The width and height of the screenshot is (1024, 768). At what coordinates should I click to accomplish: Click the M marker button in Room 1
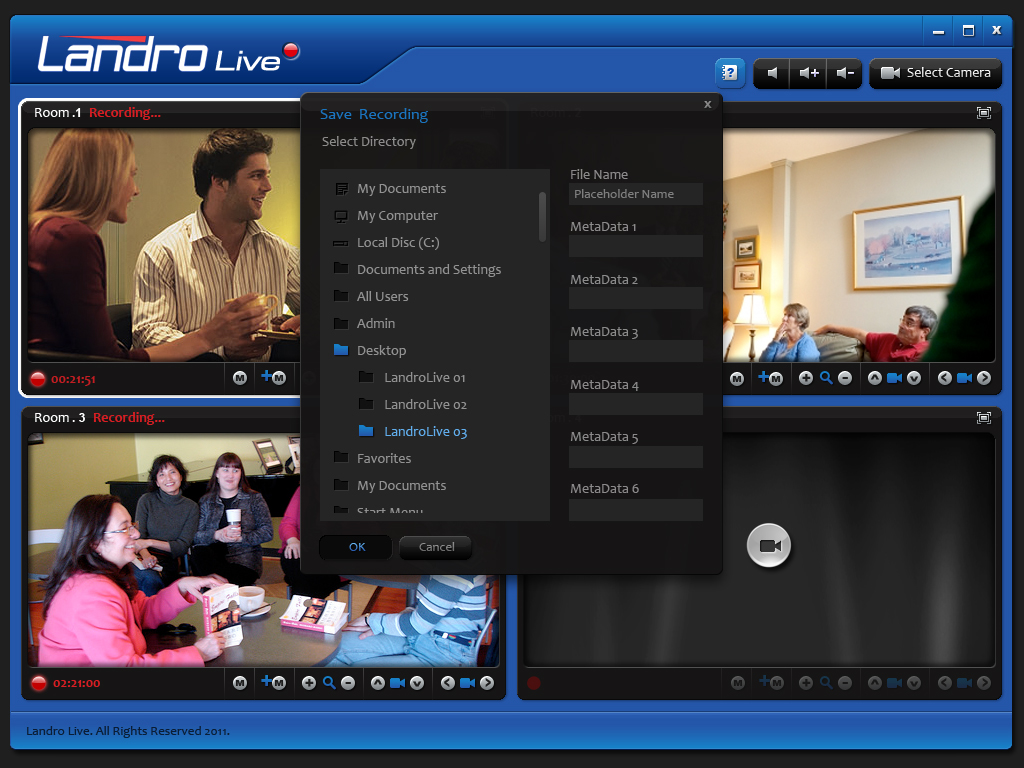pos(240,378)
